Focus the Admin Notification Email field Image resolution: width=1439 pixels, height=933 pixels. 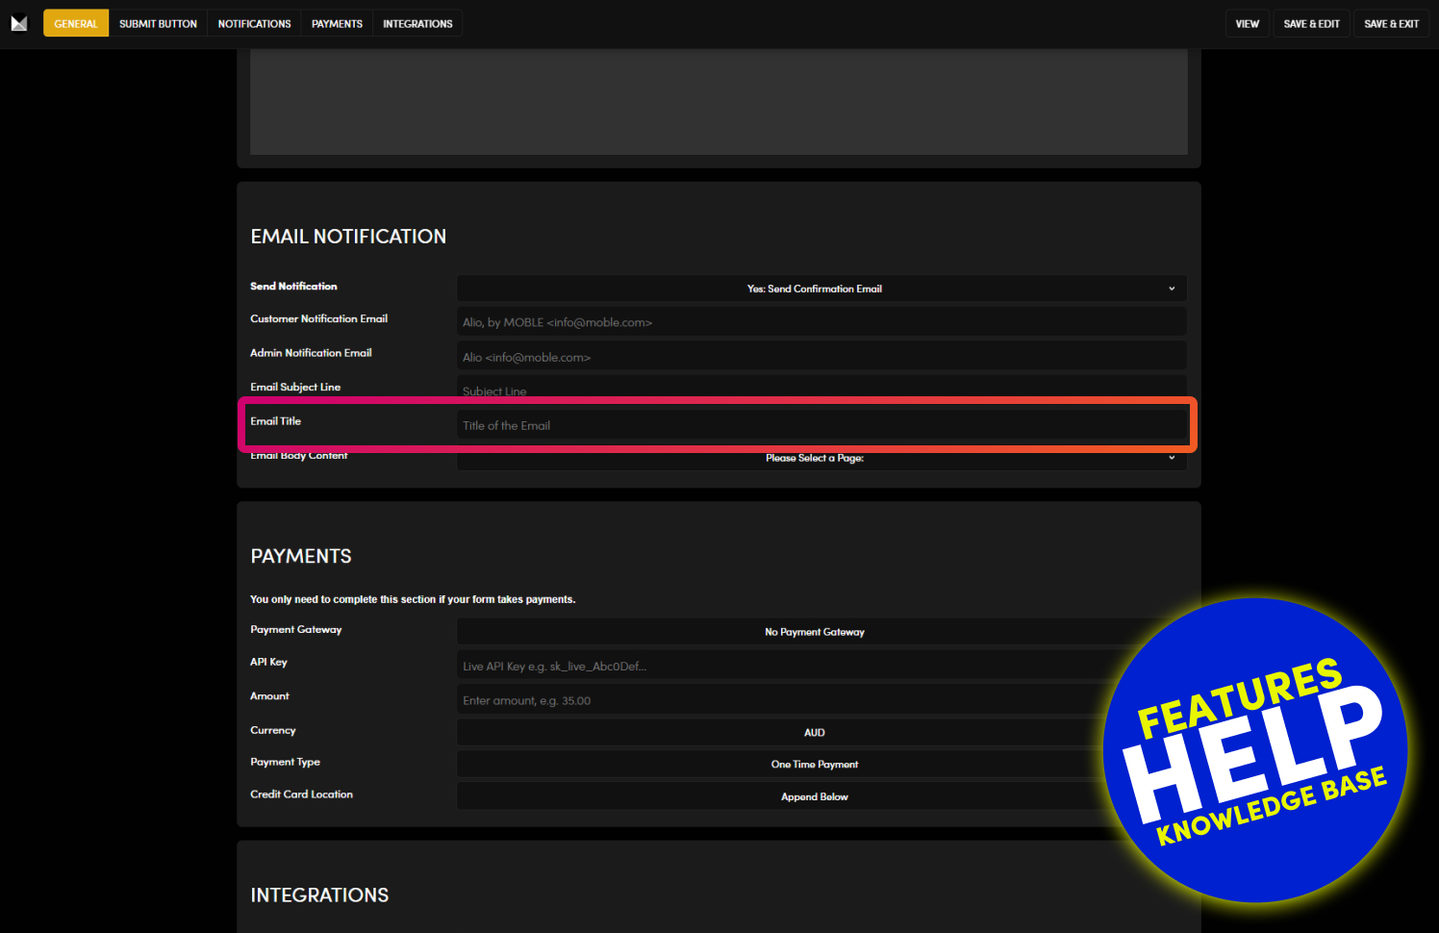[x=821, y=357]
